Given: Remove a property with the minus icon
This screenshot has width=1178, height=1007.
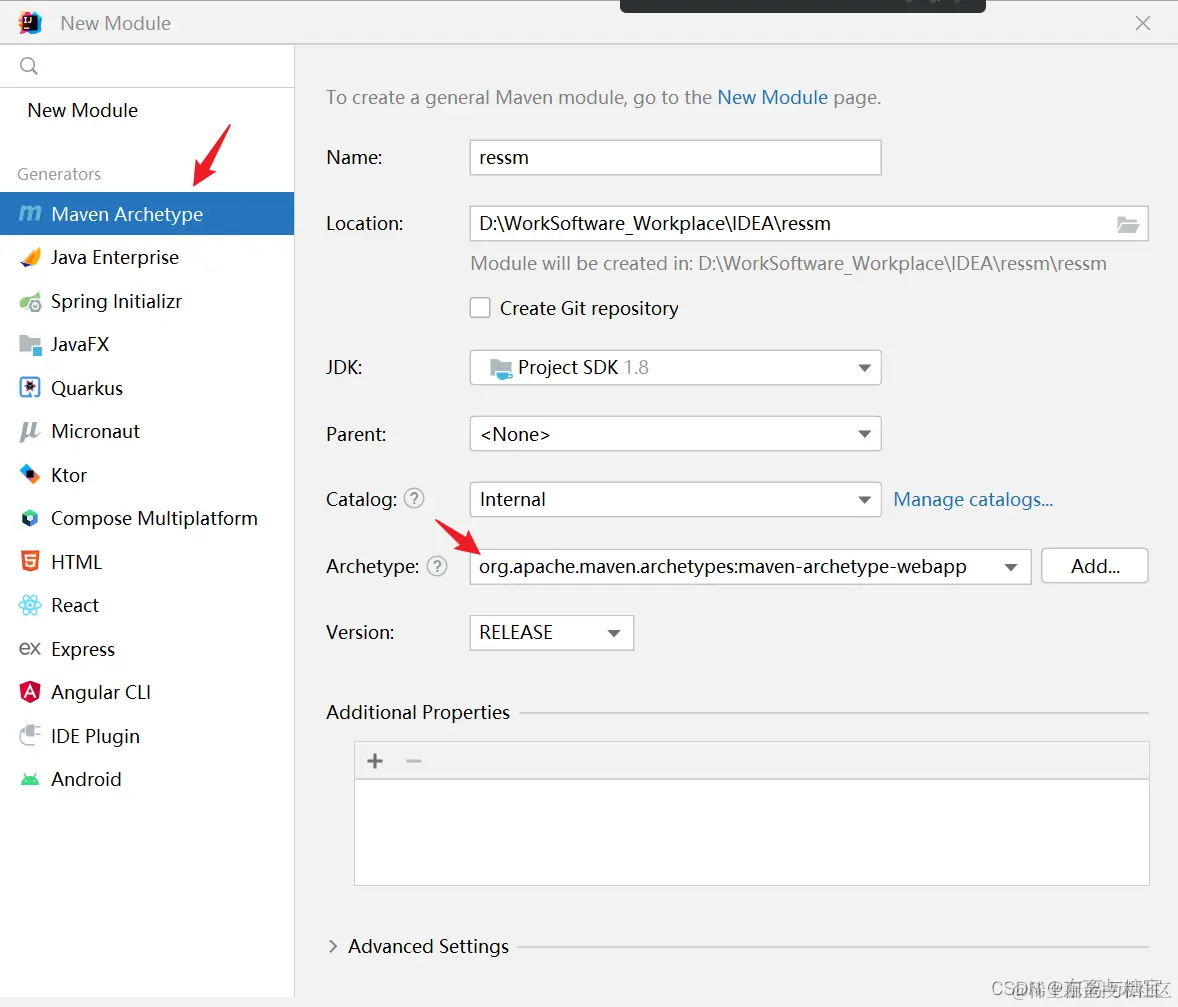Looking at the screenshot, I should click(413, 761).
